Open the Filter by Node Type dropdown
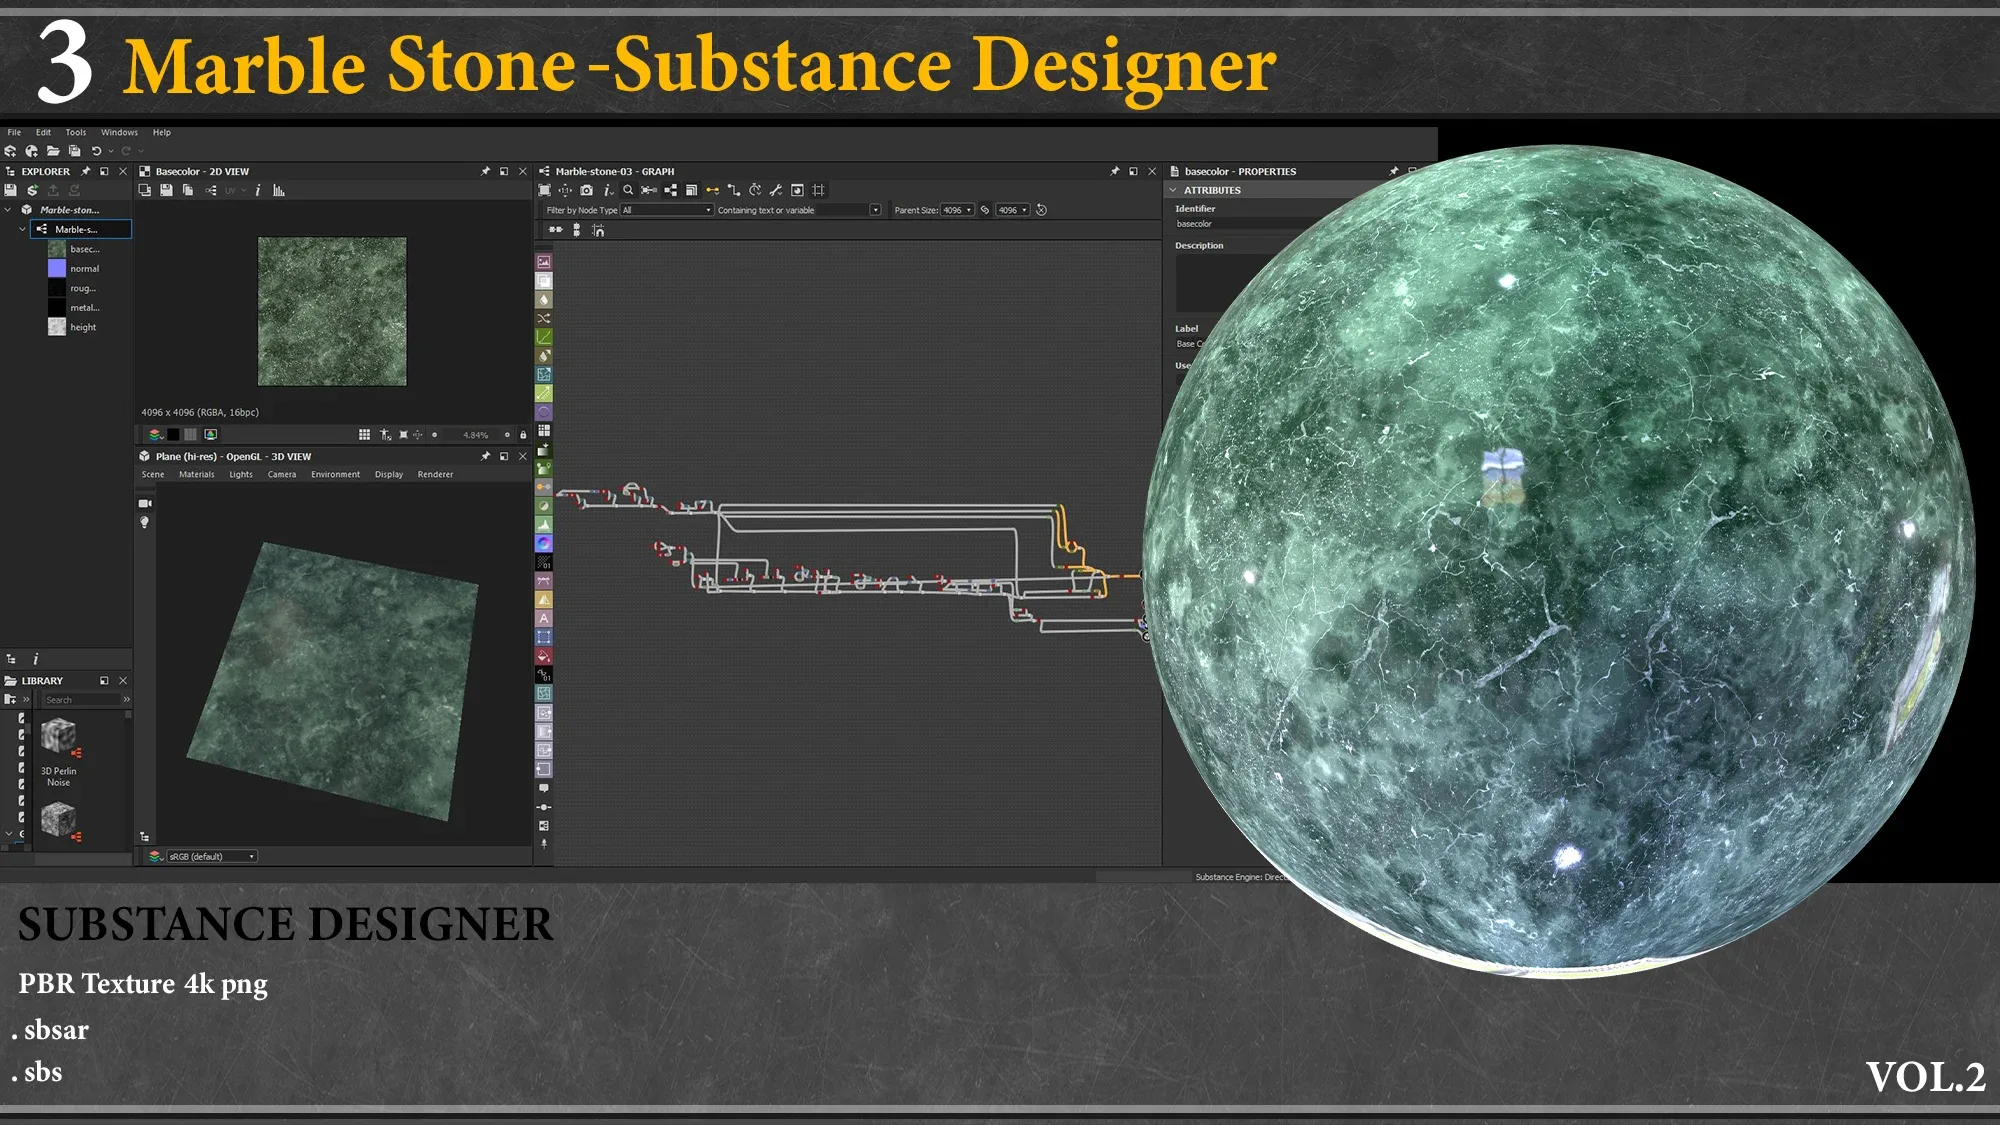Image resolution: width=2000 pixels, height=1125 pixels. (710, 210)
